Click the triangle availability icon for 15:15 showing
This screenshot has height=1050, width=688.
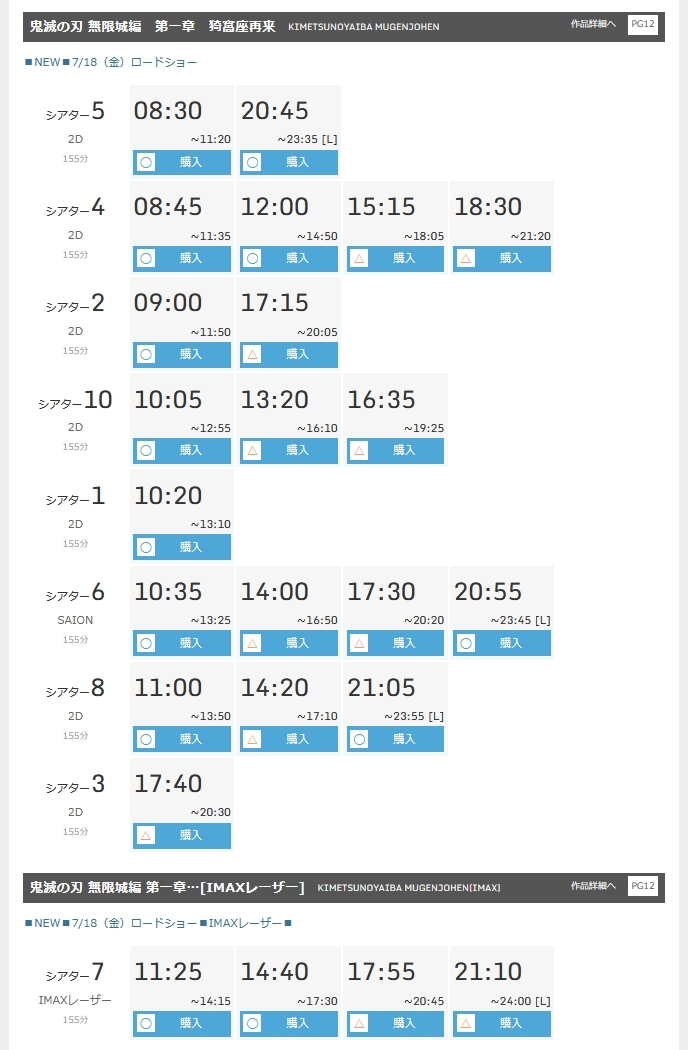tap(359, 258)
